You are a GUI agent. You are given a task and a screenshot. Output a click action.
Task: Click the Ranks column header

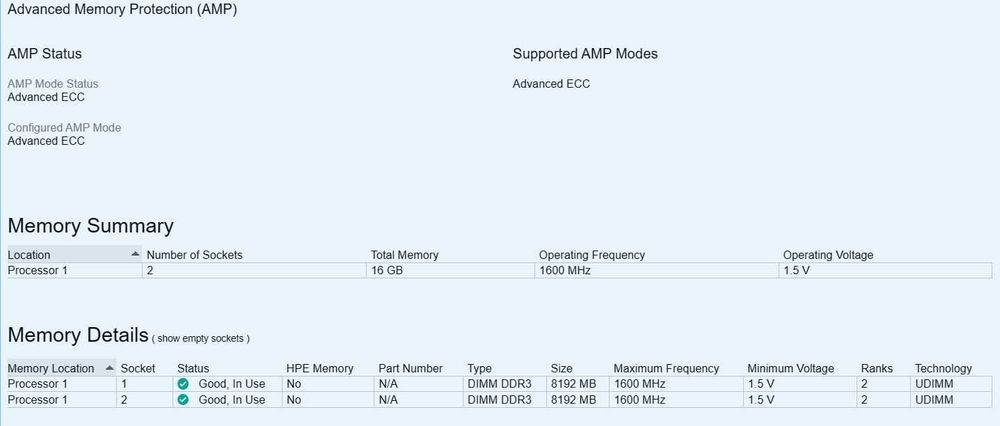click(x=876, y=369)
